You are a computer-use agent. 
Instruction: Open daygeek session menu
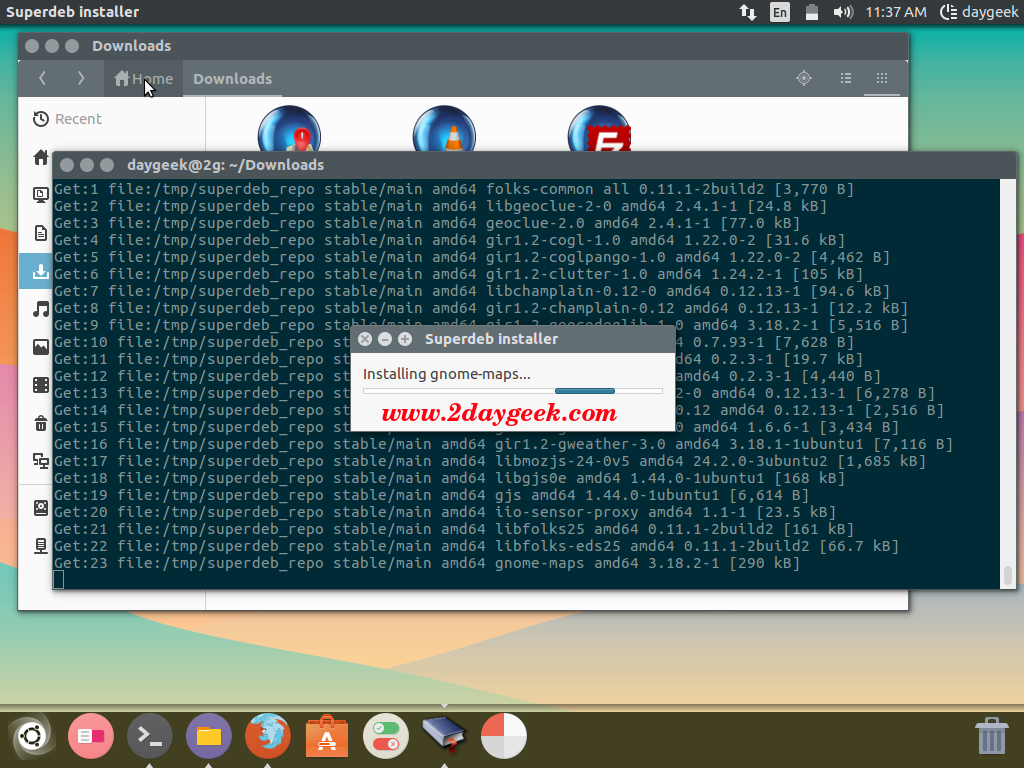pyautogui.click(x=979, y=12)
